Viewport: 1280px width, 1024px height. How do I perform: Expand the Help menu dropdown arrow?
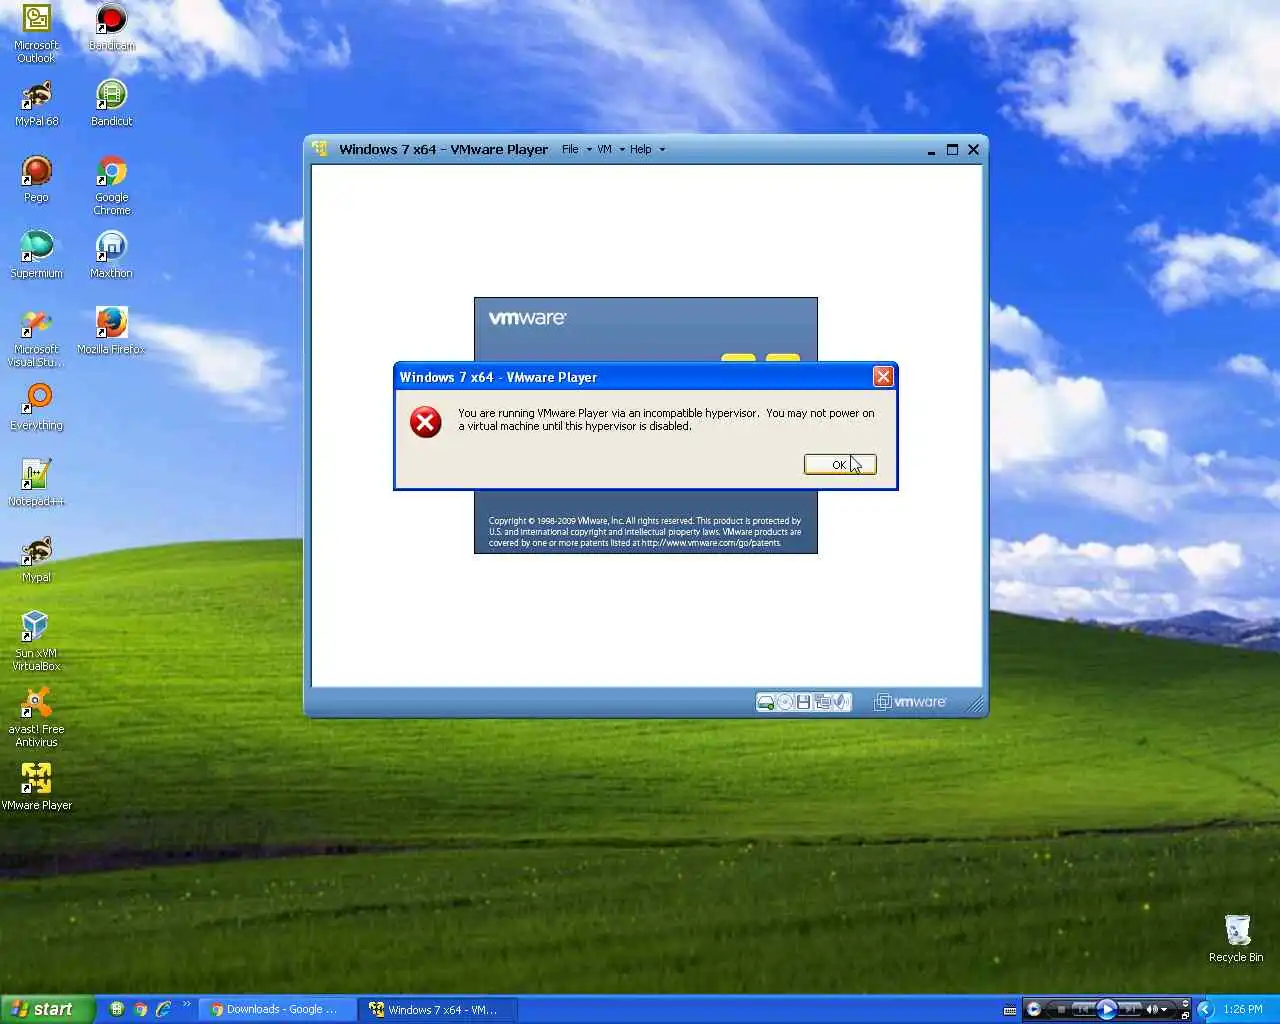[x=662, y=150]
